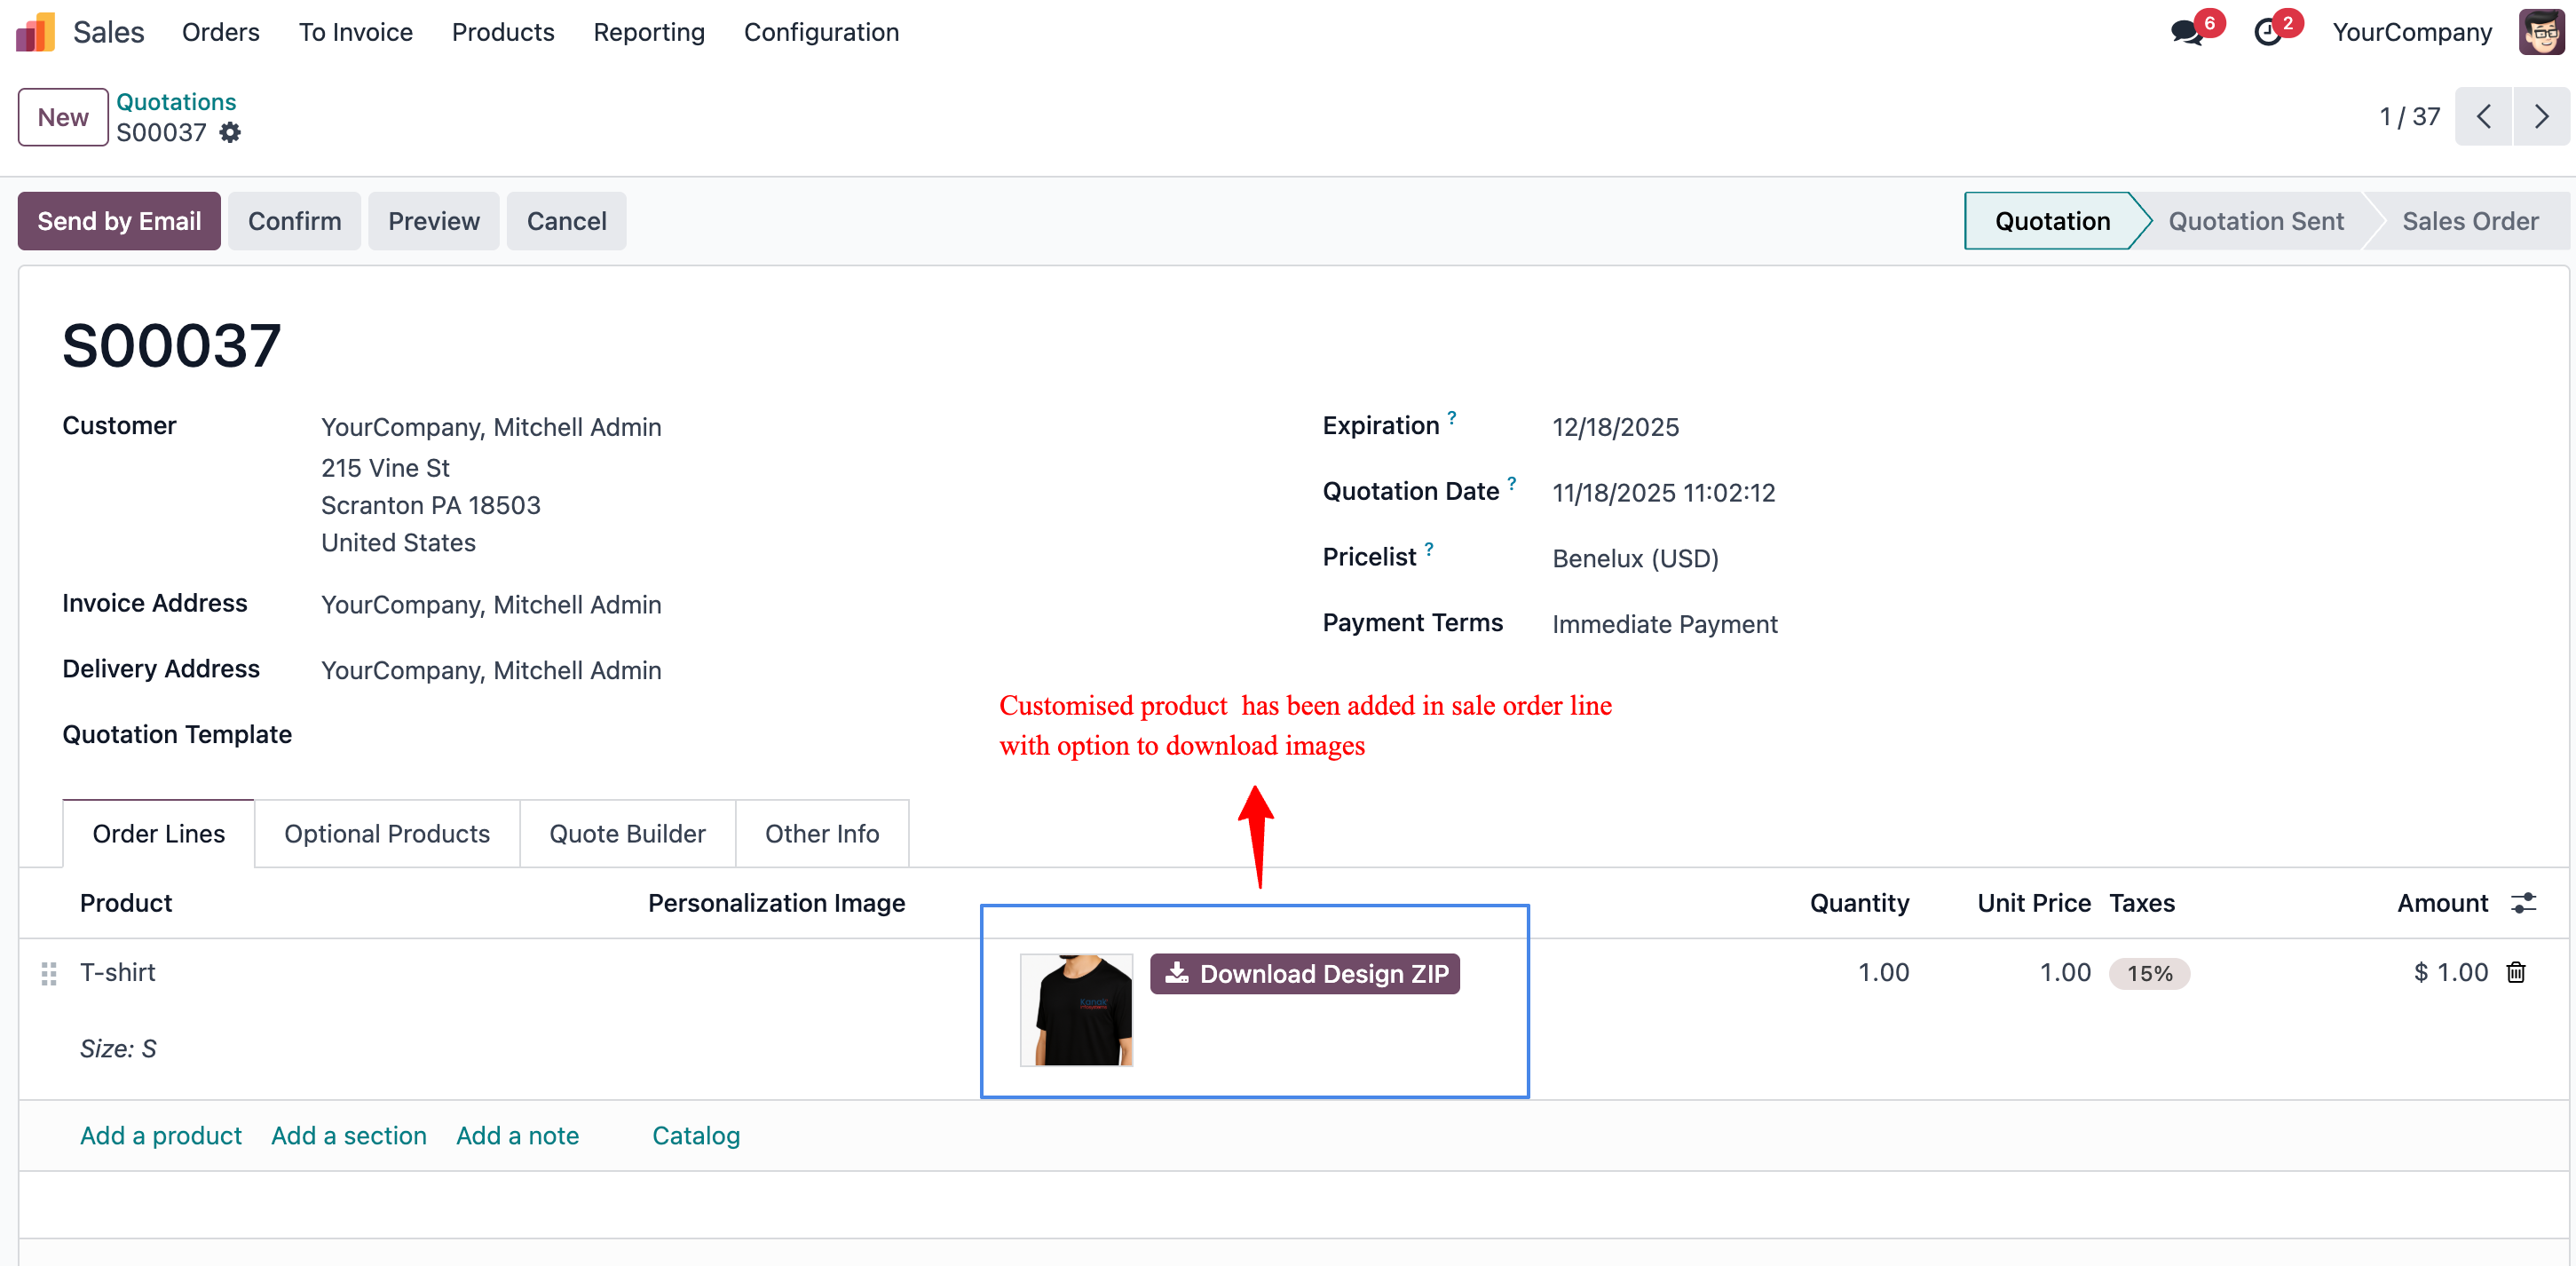Open the activities clock icon
The height and width of the screenshot is (1266, 2576).
pos(2268,32)
